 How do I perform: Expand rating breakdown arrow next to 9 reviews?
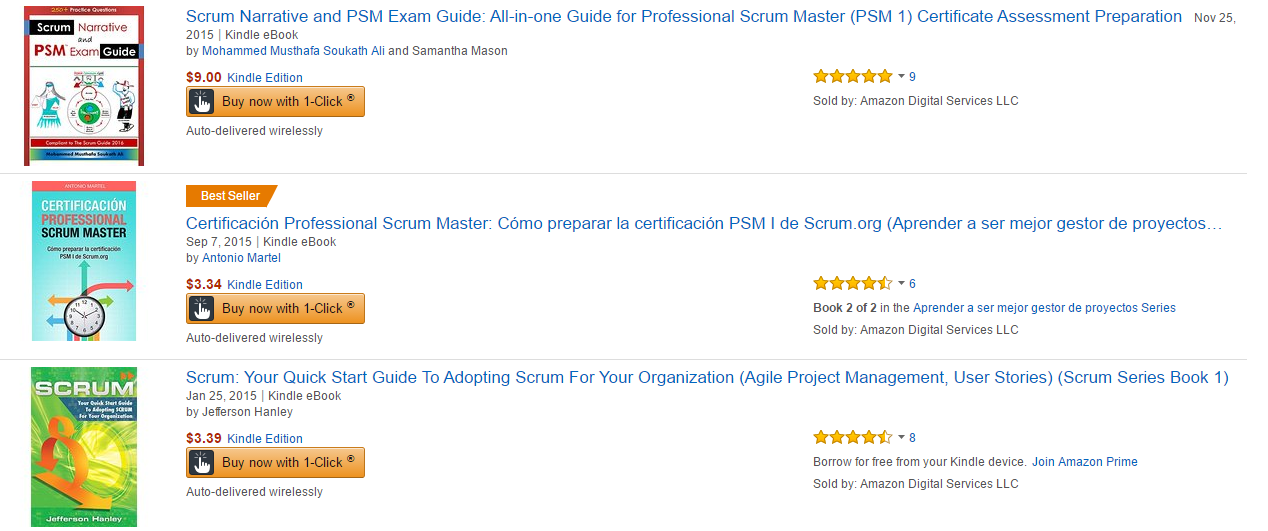point(901,77)
